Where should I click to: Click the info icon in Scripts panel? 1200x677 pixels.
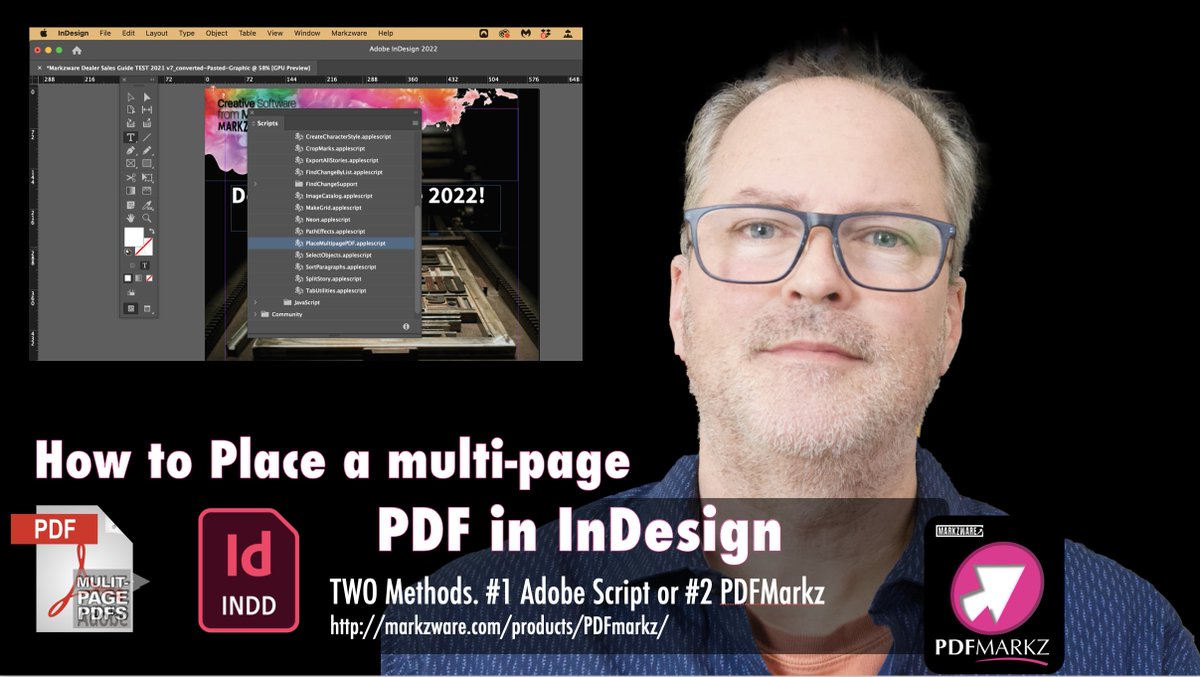[x=406, y=326]
